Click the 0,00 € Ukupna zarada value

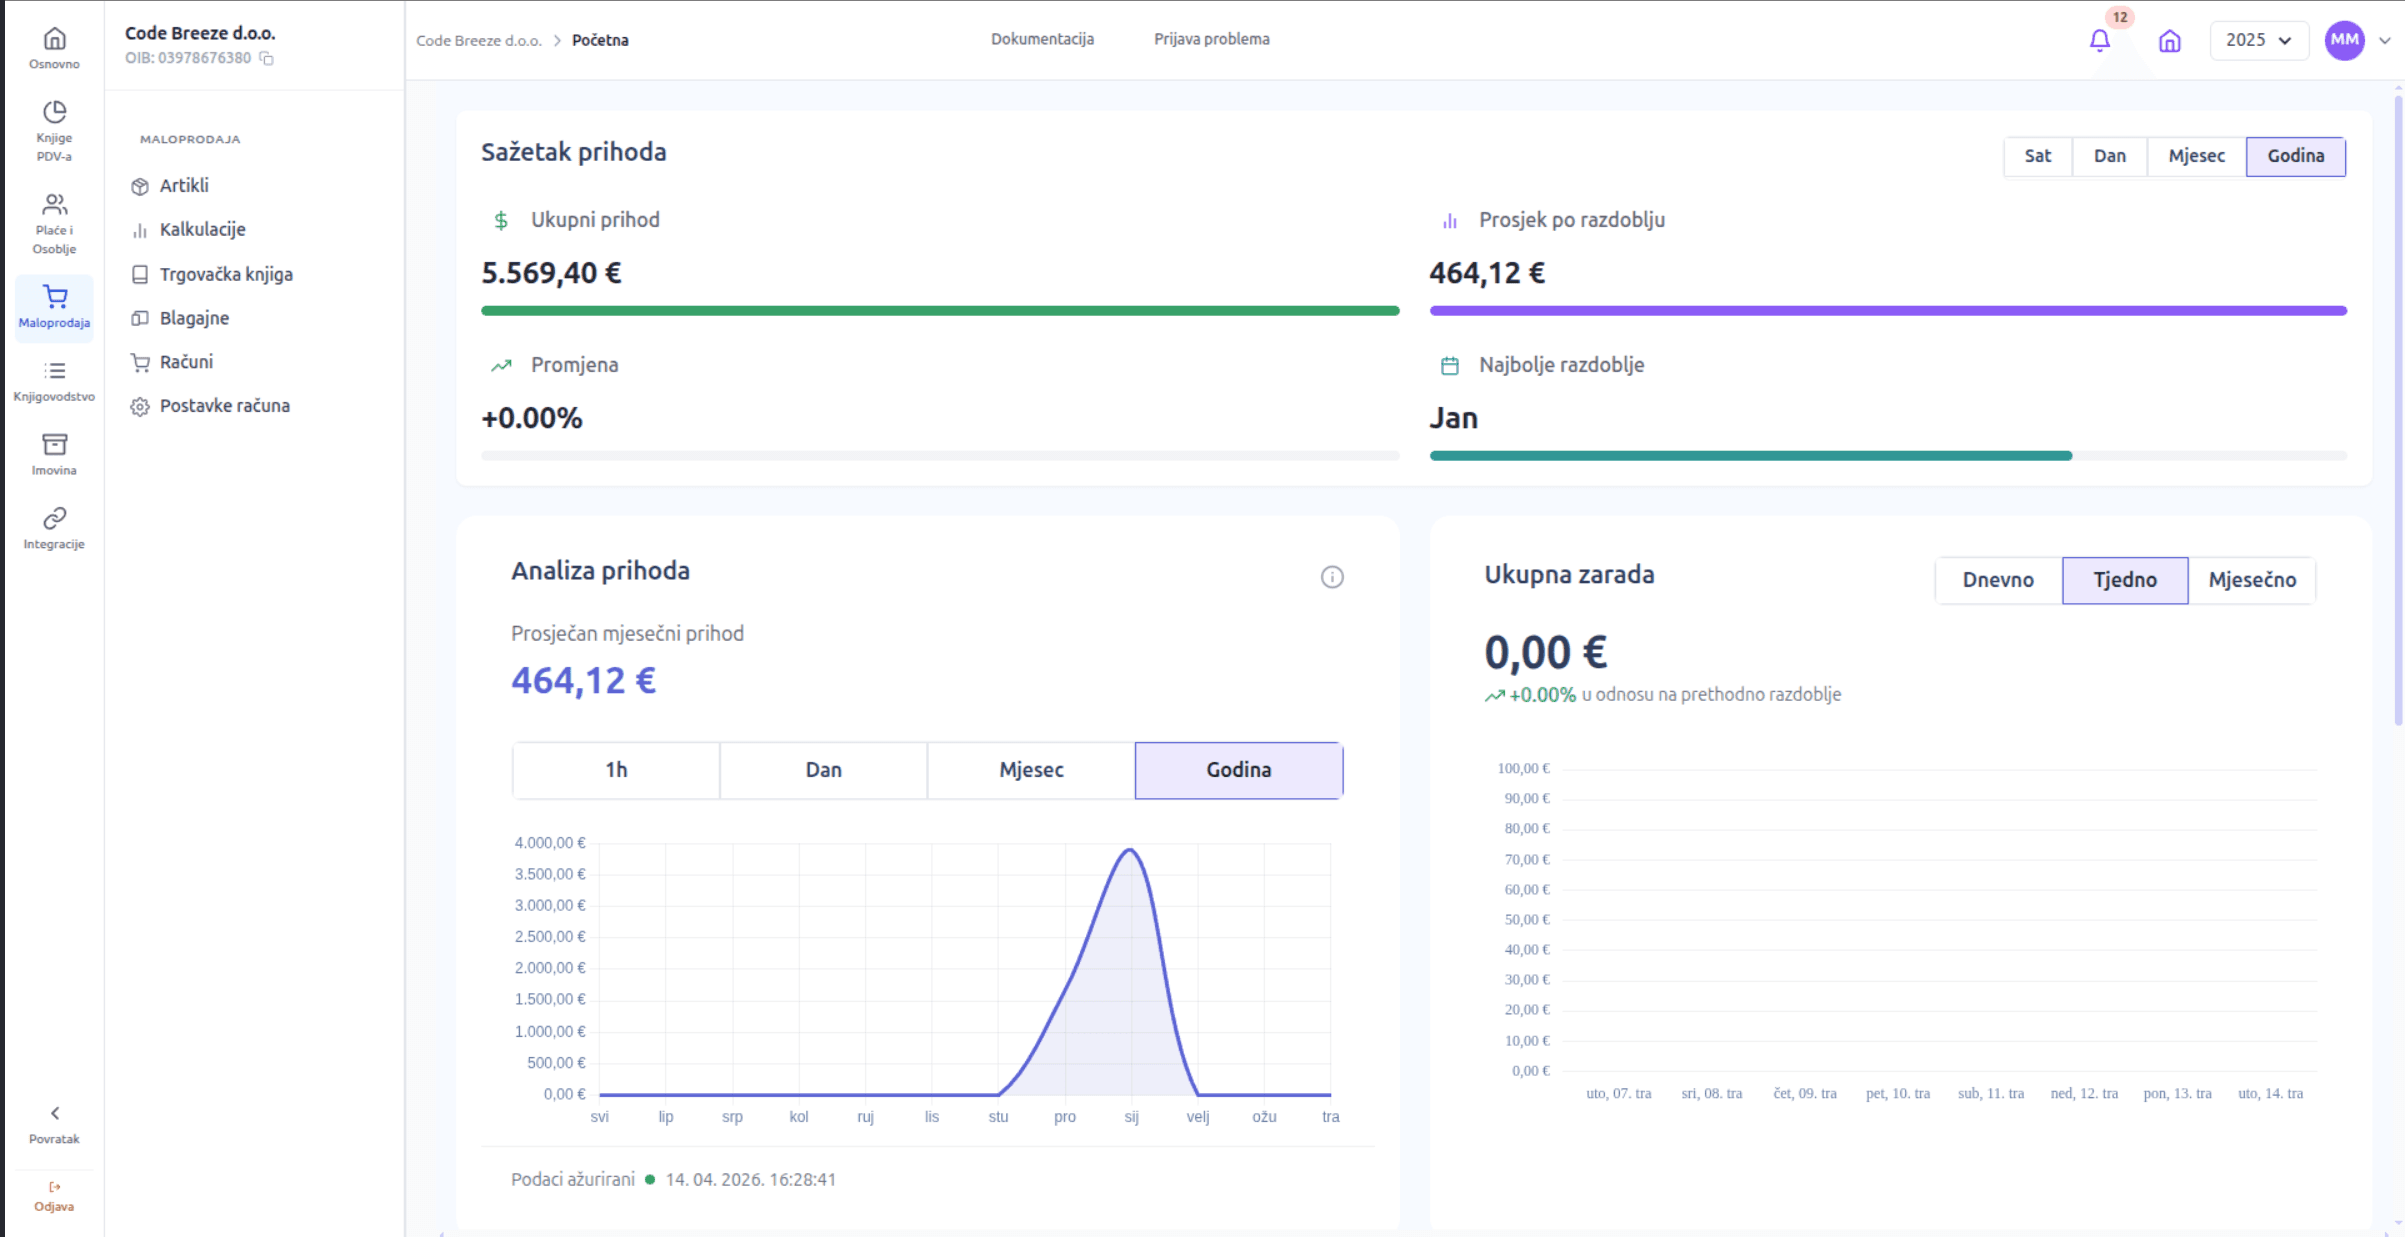click(x=1545, y=653)
